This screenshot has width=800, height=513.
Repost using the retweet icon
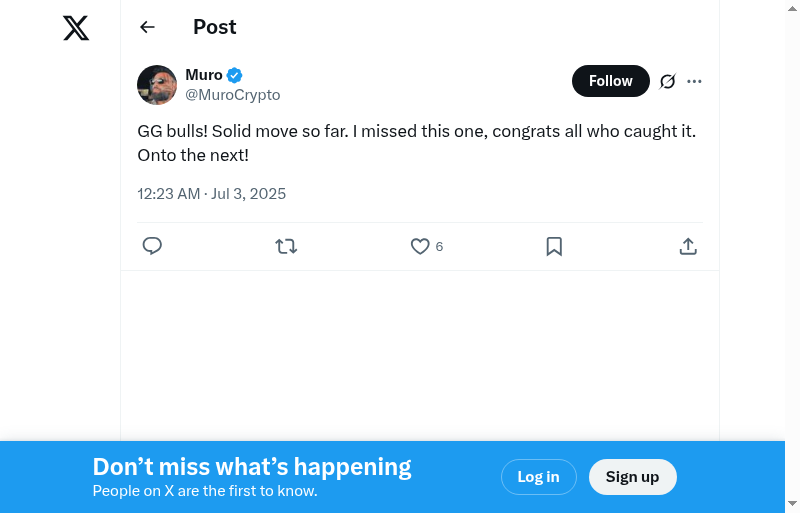click(286, 246)
